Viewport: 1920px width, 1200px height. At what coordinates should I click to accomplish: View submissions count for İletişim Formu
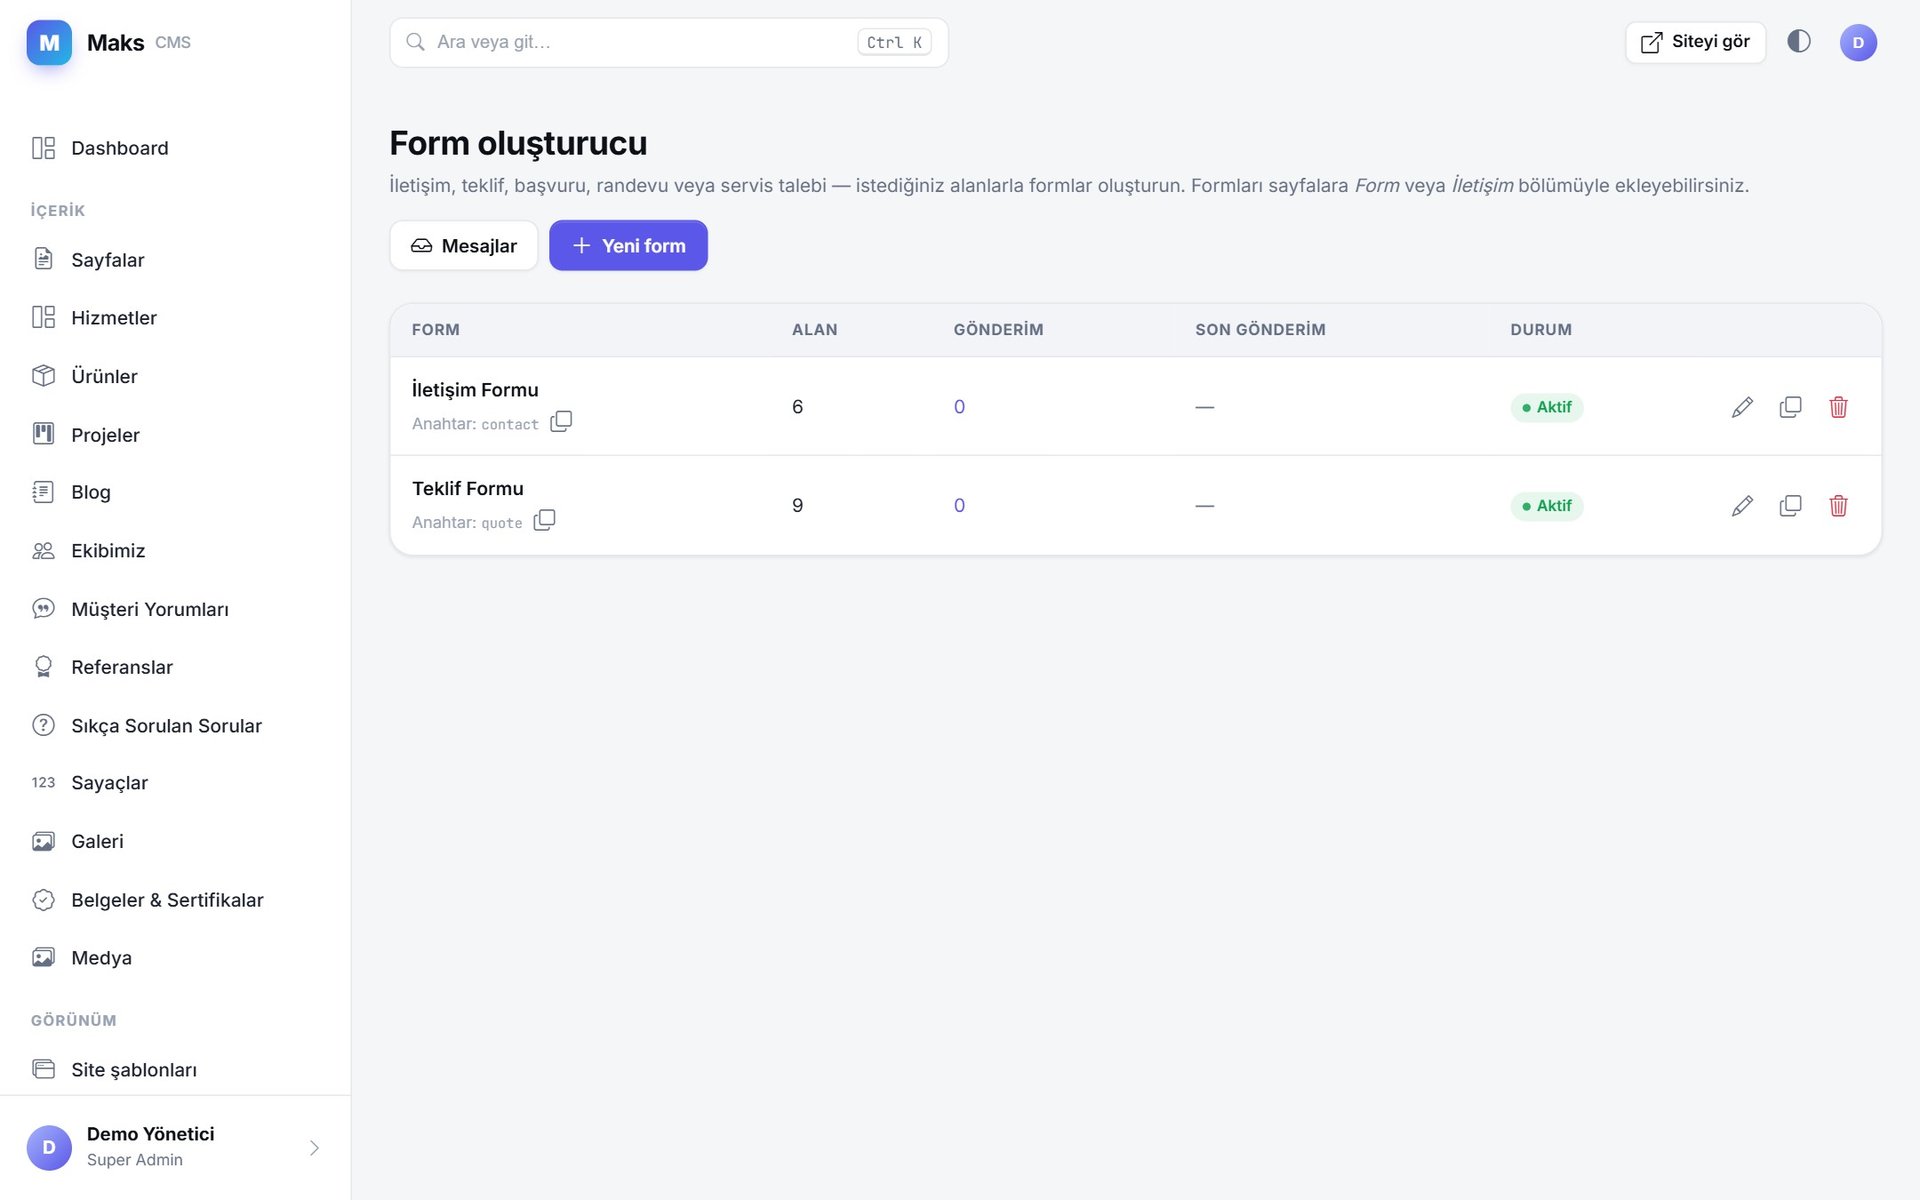pyautogui.click(x=959, y=407)
